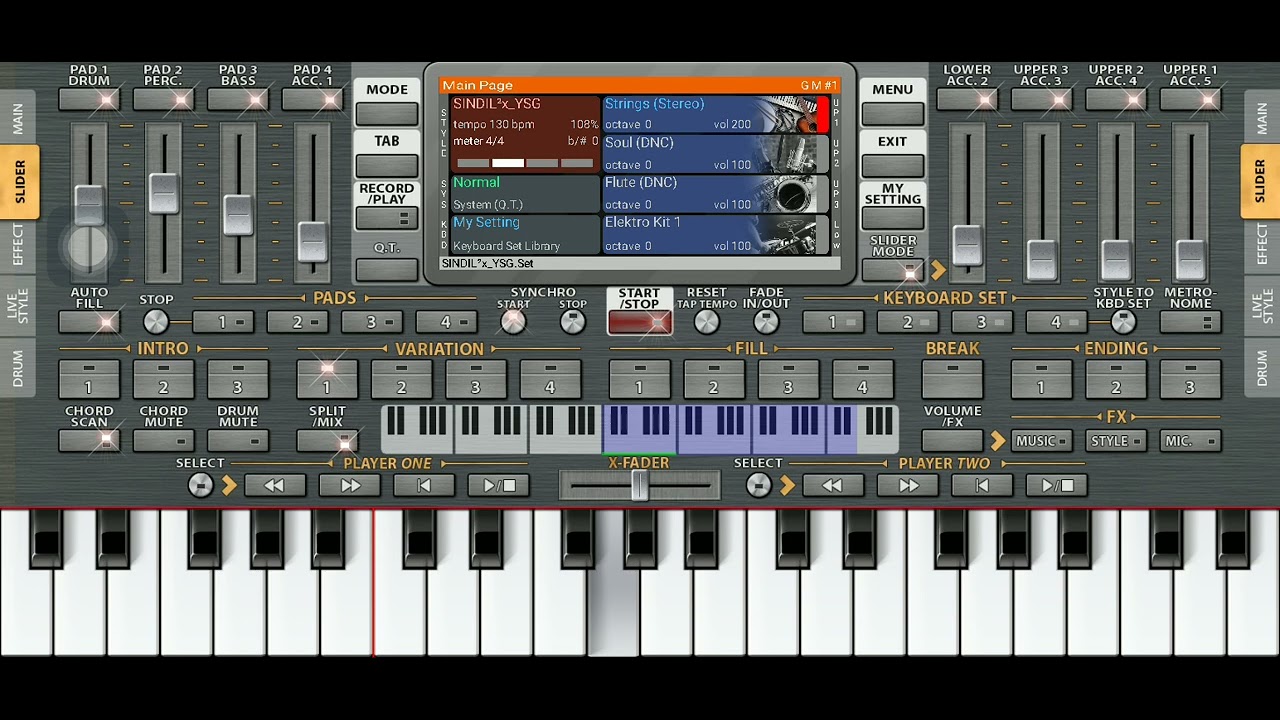Toggle the Synchro Stop knob

tap(573, 322)
